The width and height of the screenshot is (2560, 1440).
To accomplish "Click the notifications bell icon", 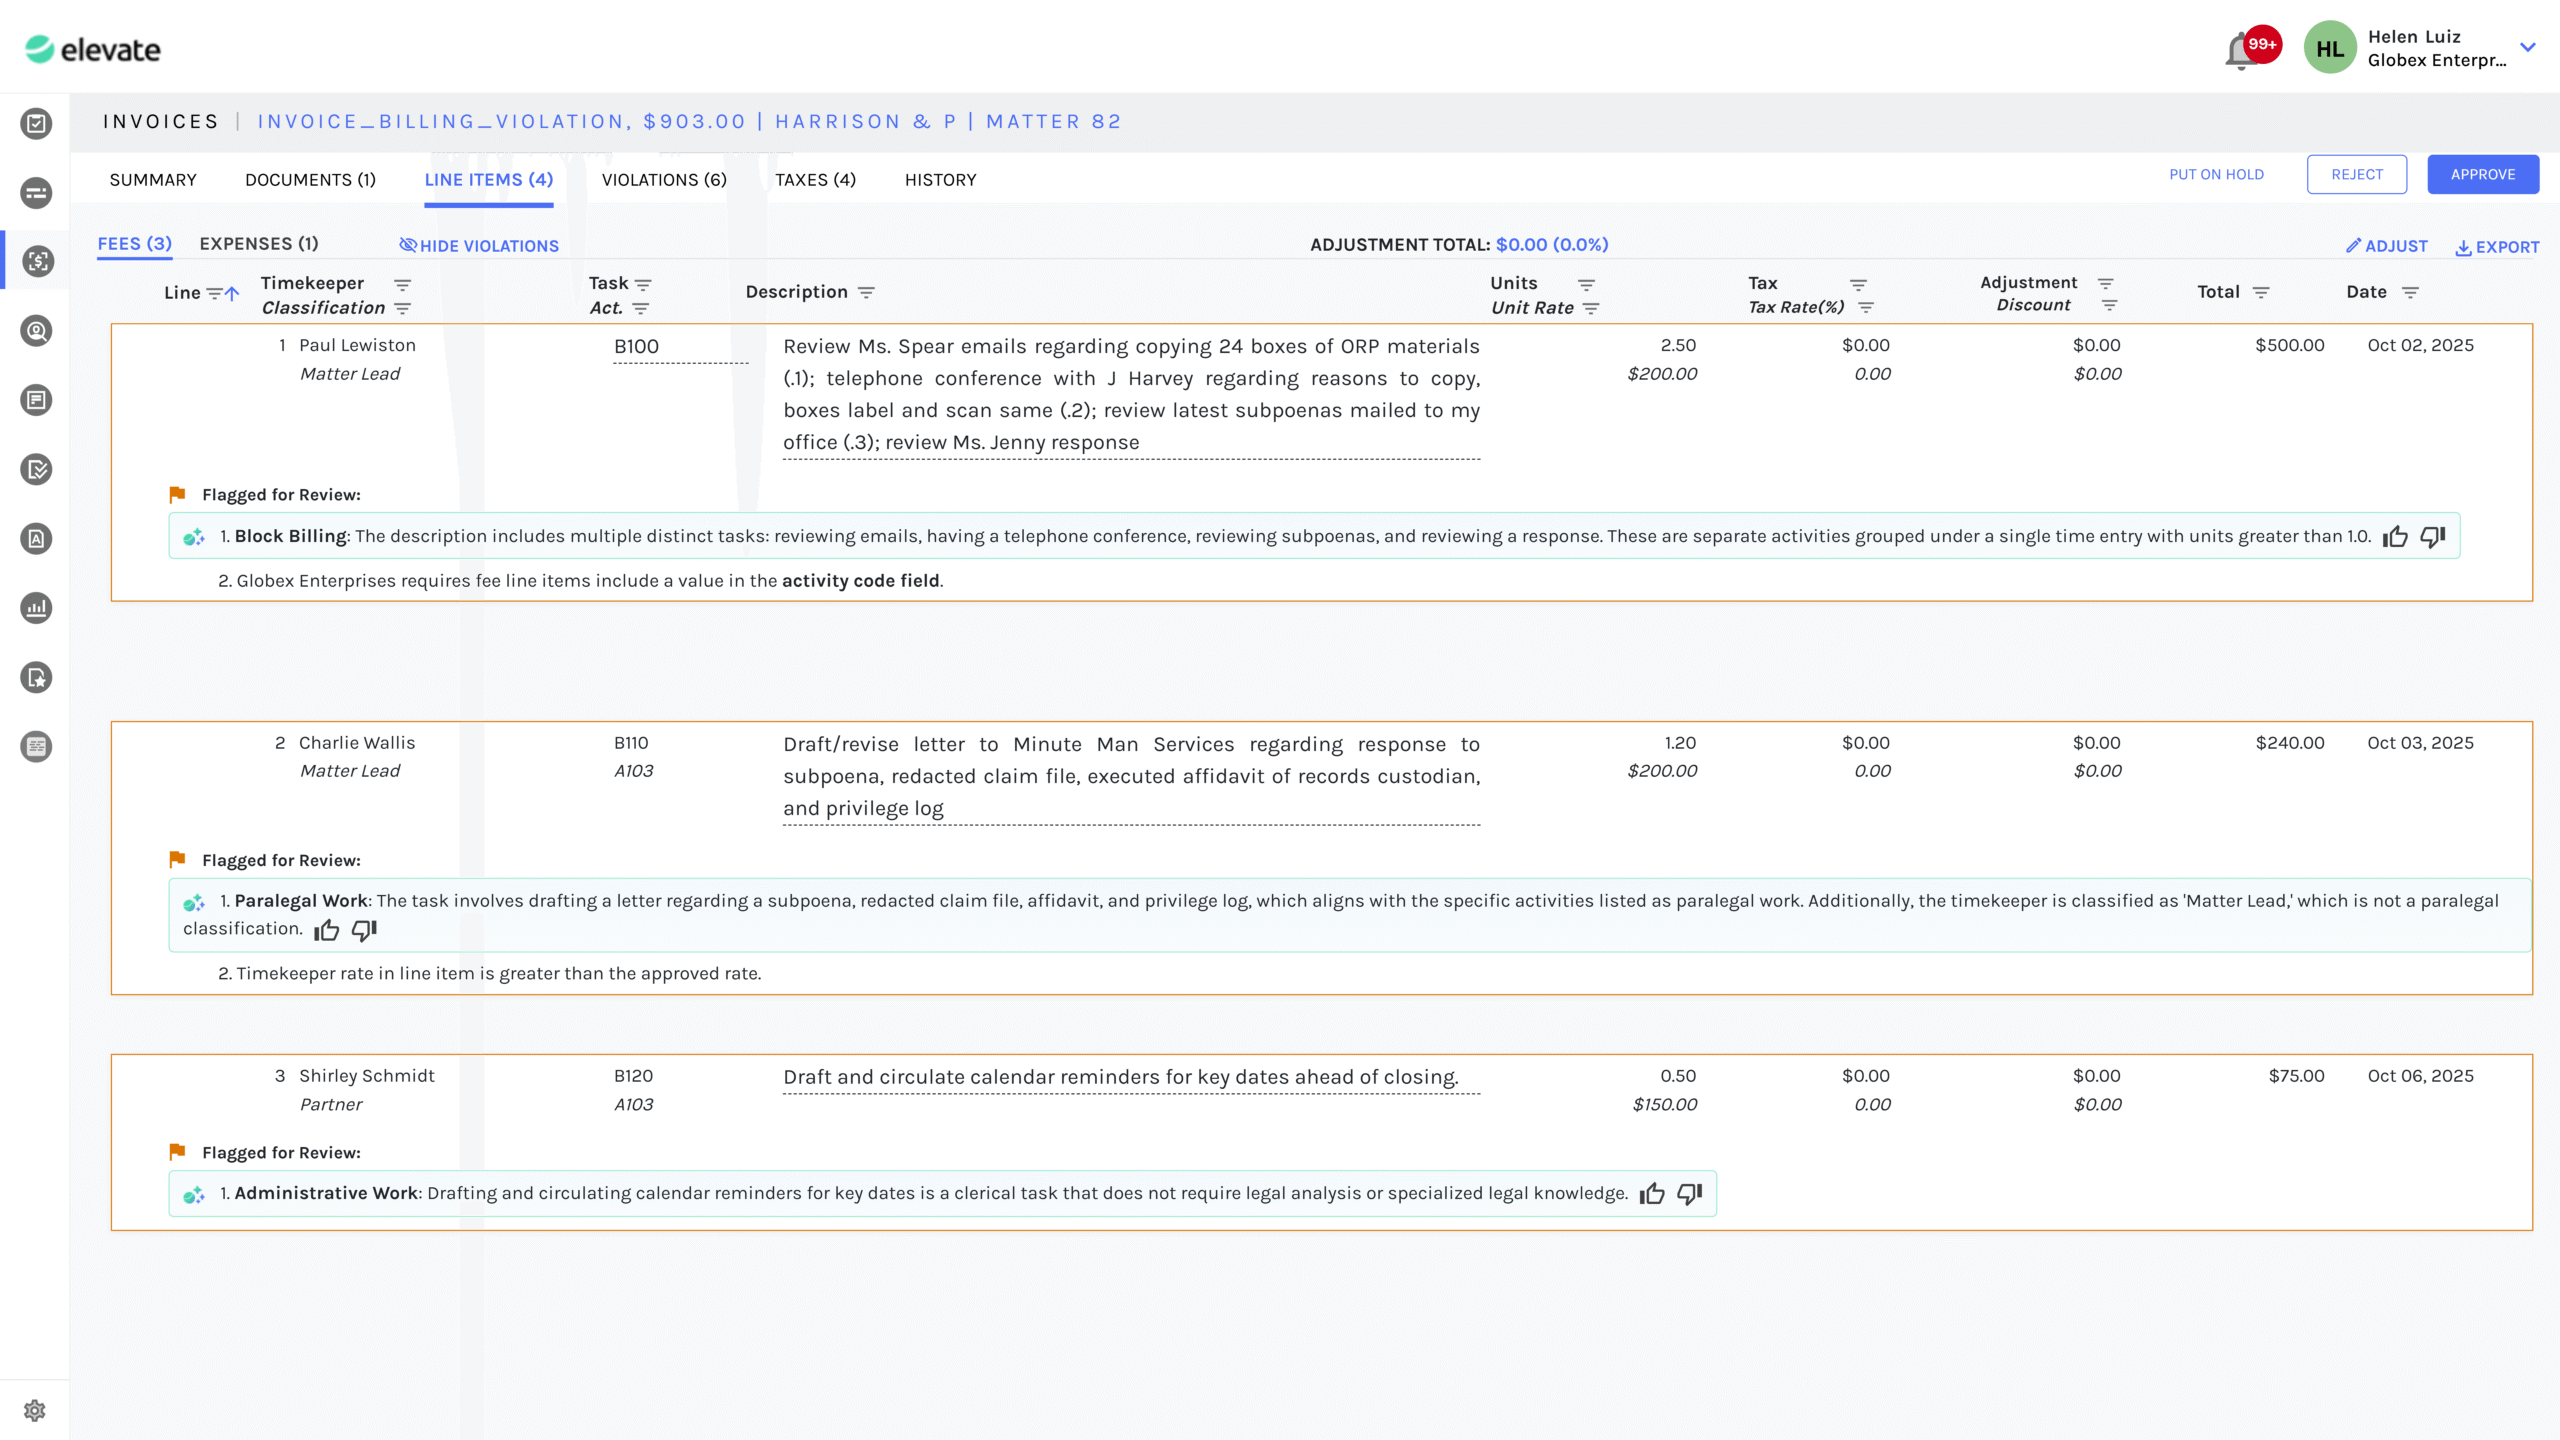I will (x=2240, y=51).
